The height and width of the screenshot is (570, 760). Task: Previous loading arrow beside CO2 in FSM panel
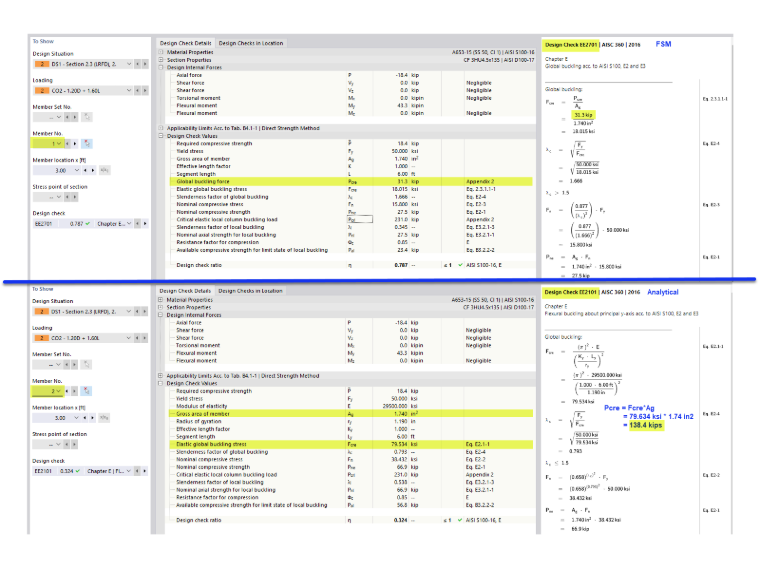[138, 91]
